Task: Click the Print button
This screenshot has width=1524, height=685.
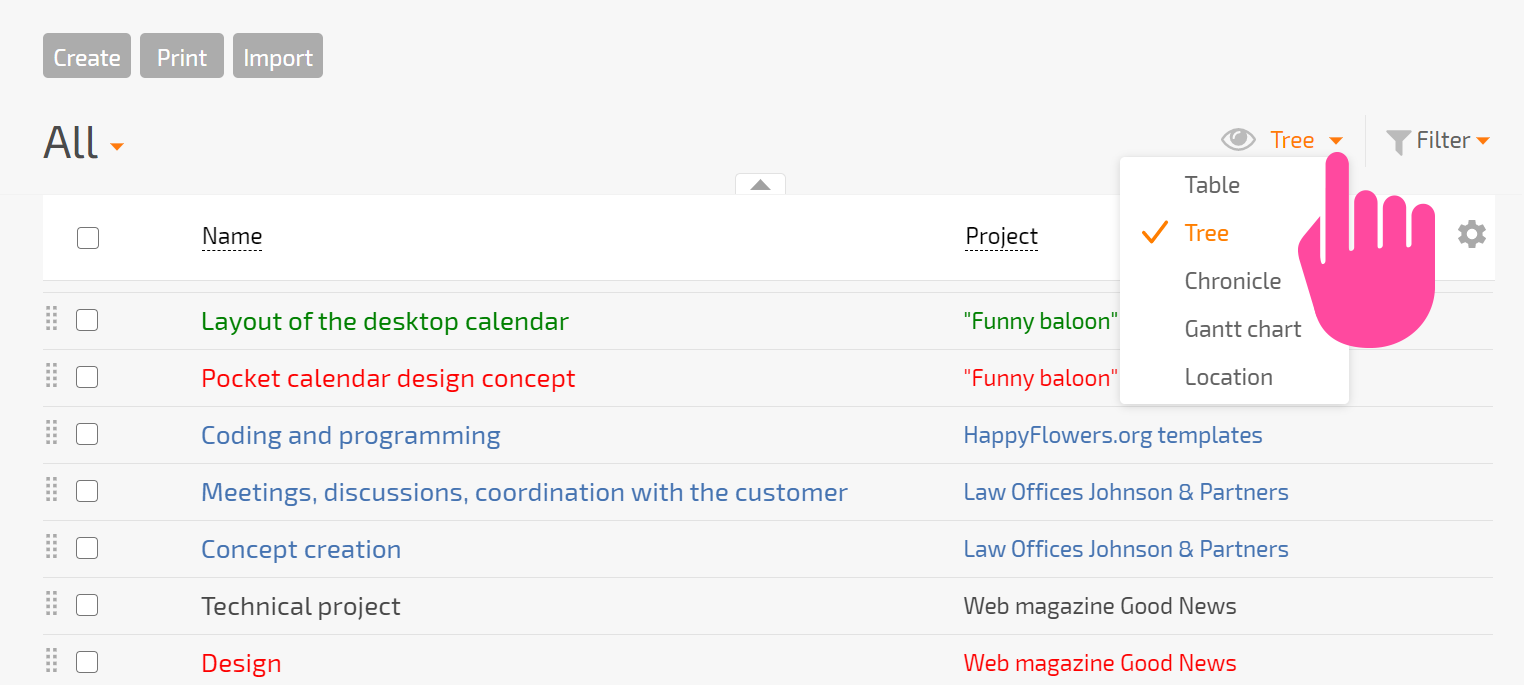Action: 182,56
